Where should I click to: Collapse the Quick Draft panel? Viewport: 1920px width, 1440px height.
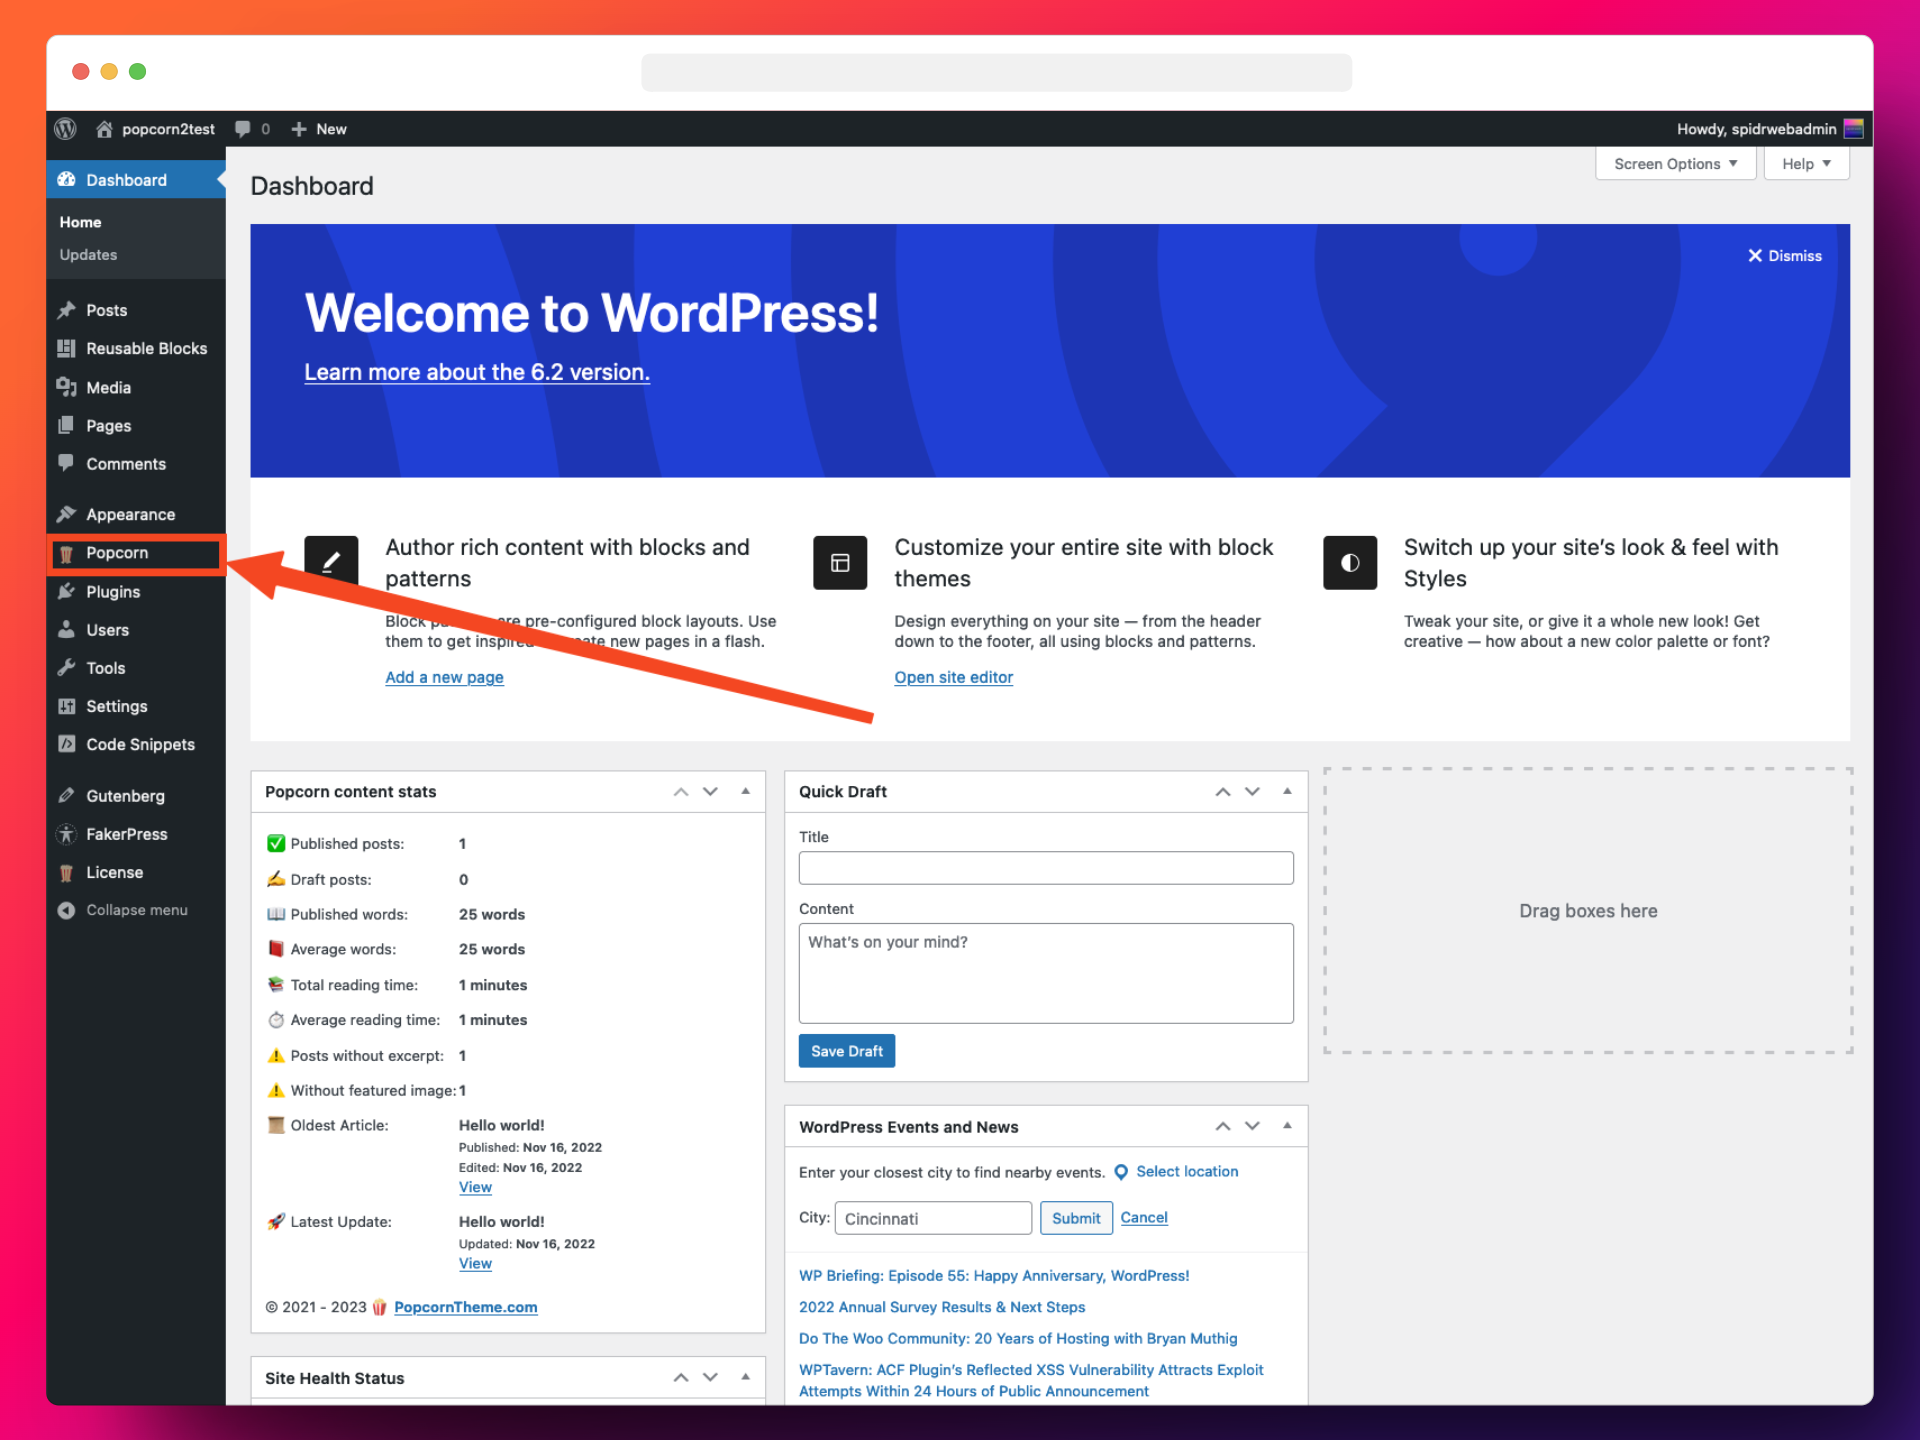1286,791
